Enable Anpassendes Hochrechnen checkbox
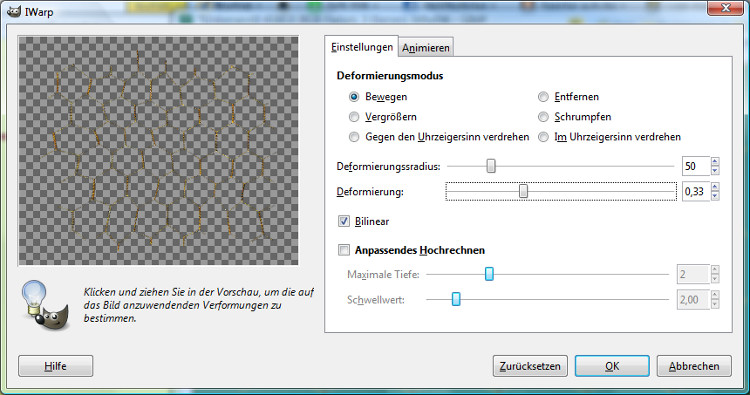The image size is (750, 395). [x=343, y=250]
